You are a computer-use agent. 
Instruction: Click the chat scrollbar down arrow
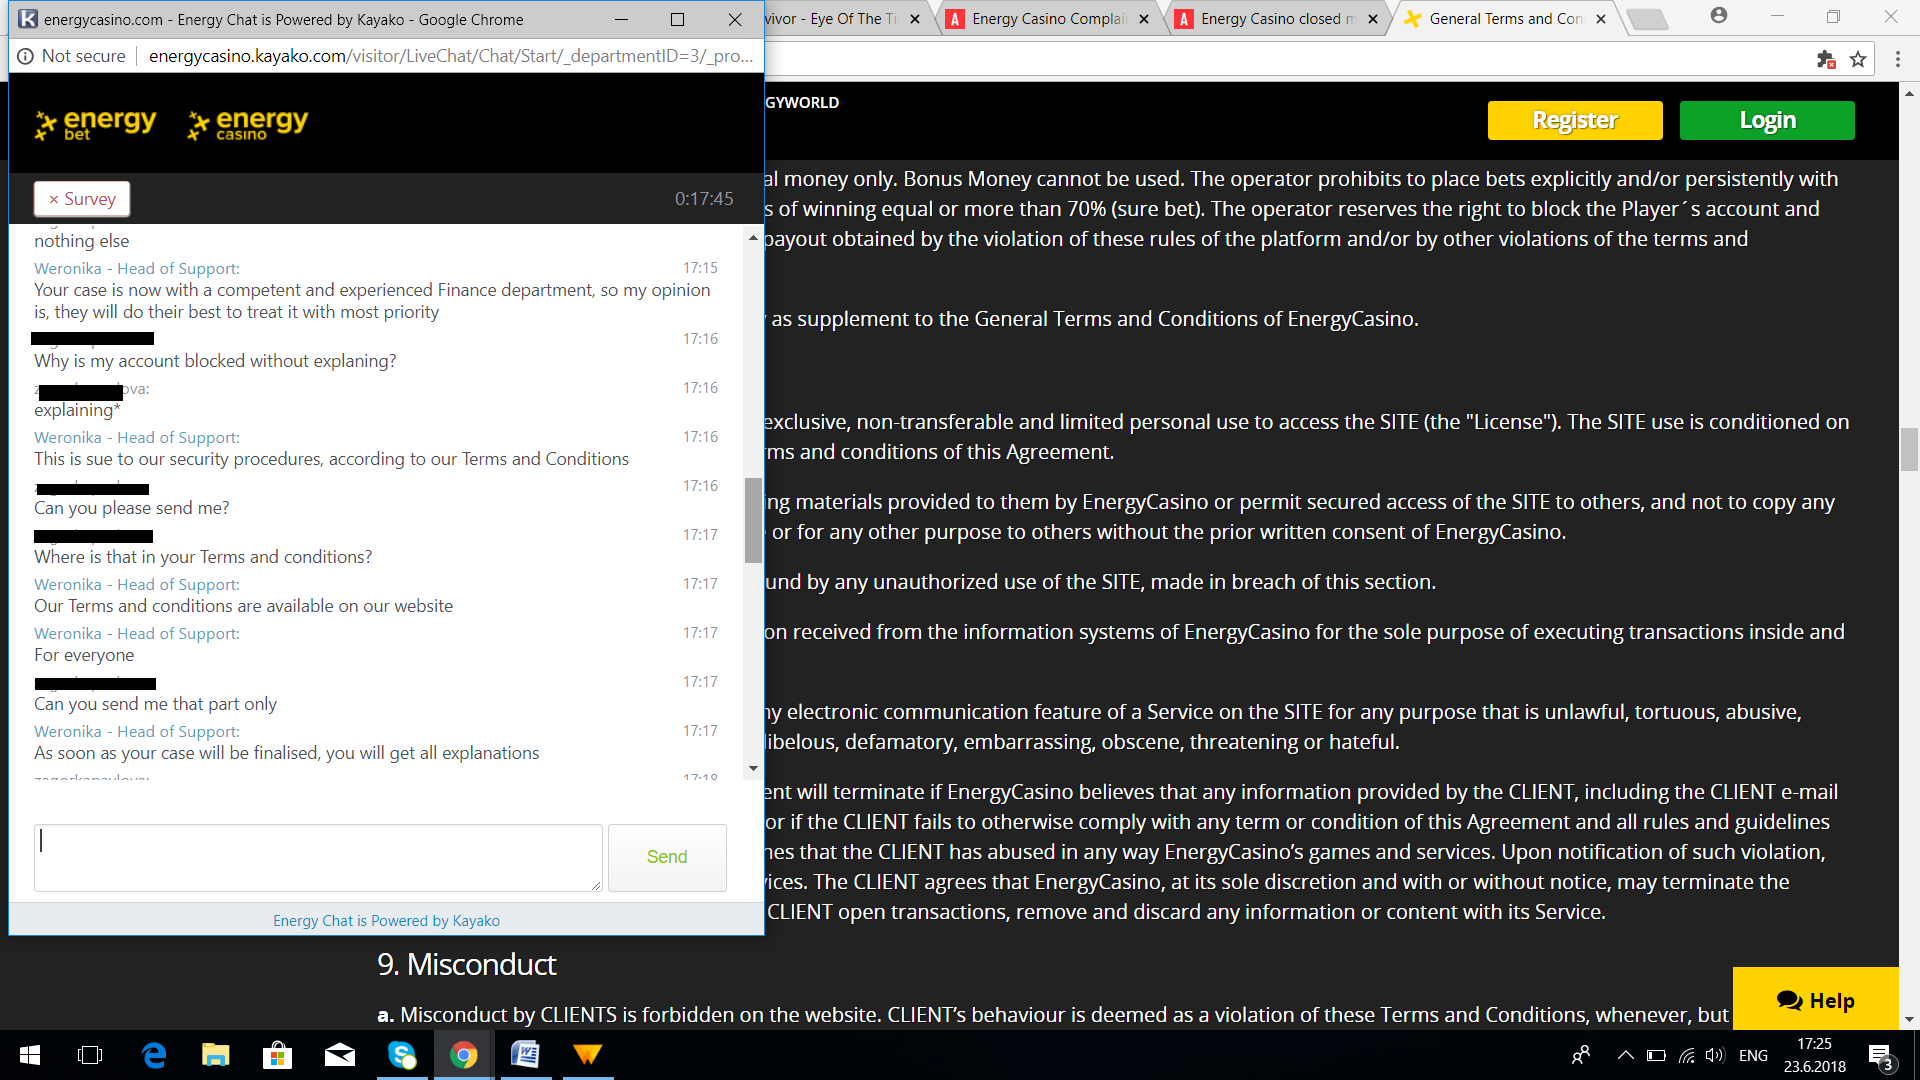click(x=753, y=768)
